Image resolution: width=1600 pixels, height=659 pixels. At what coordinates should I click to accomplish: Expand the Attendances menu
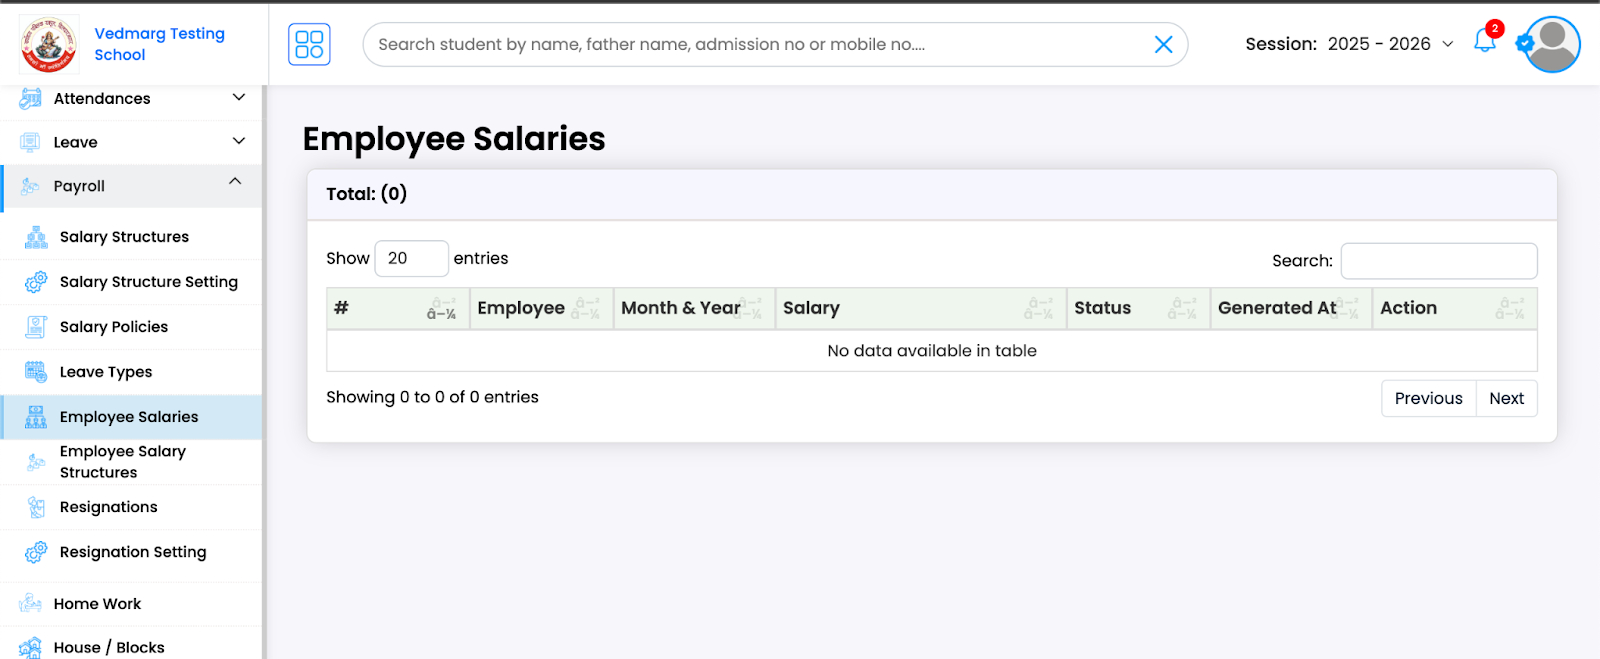coord(238,98)
